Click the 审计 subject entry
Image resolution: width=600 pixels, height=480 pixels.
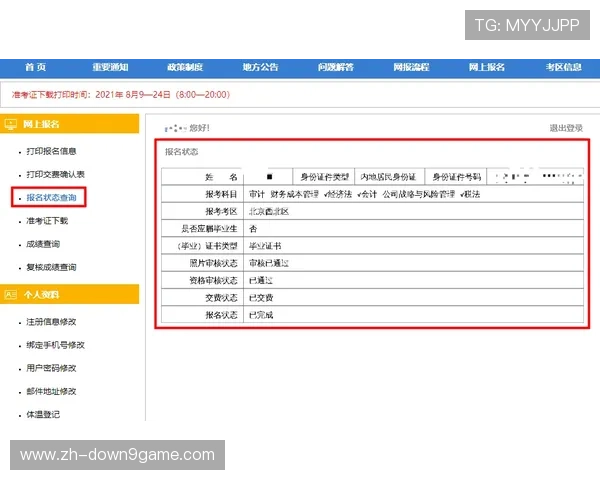[x=257, y=194]
